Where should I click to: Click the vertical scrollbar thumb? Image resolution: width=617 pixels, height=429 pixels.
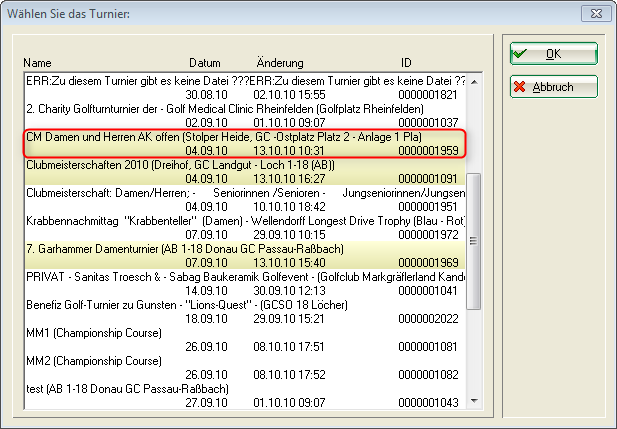(474, 240)
